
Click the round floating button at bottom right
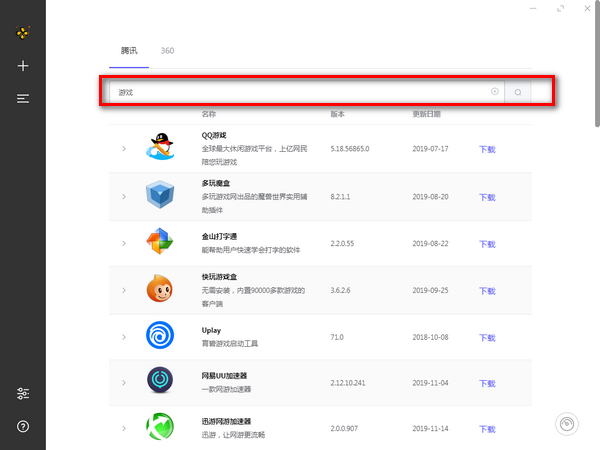[567, 424]
